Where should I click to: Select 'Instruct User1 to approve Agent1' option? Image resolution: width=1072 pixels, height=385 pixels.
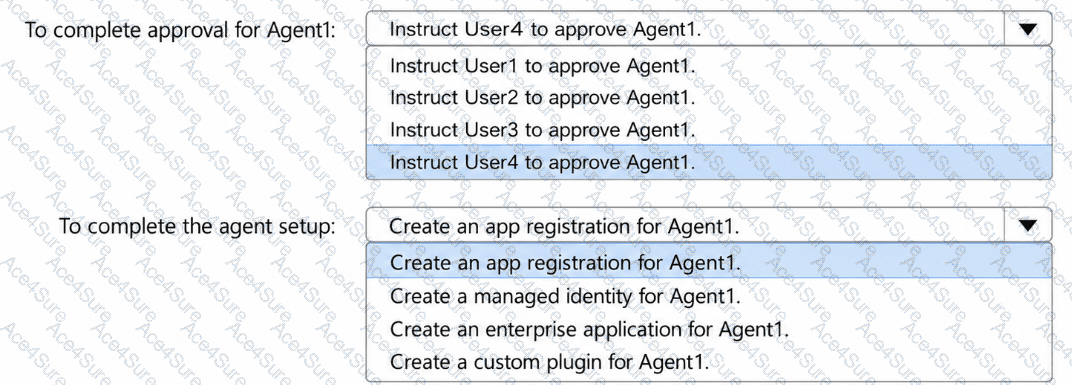pos(709,67)
